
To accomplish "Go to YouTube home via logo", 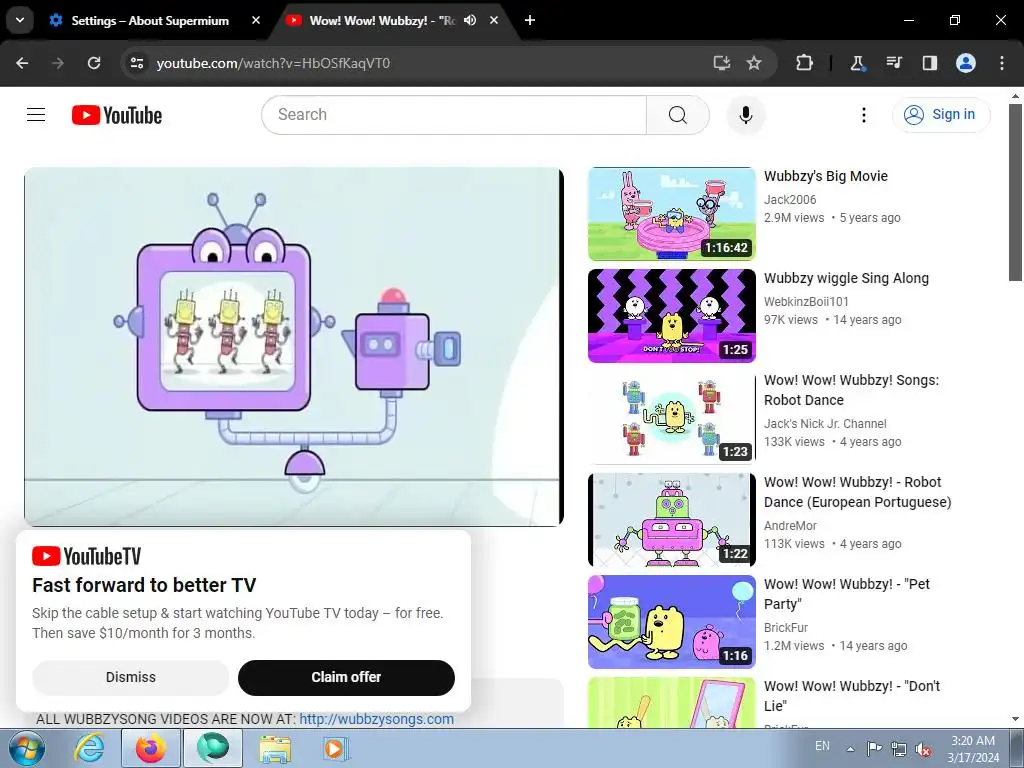I will [x=117, y=115].
